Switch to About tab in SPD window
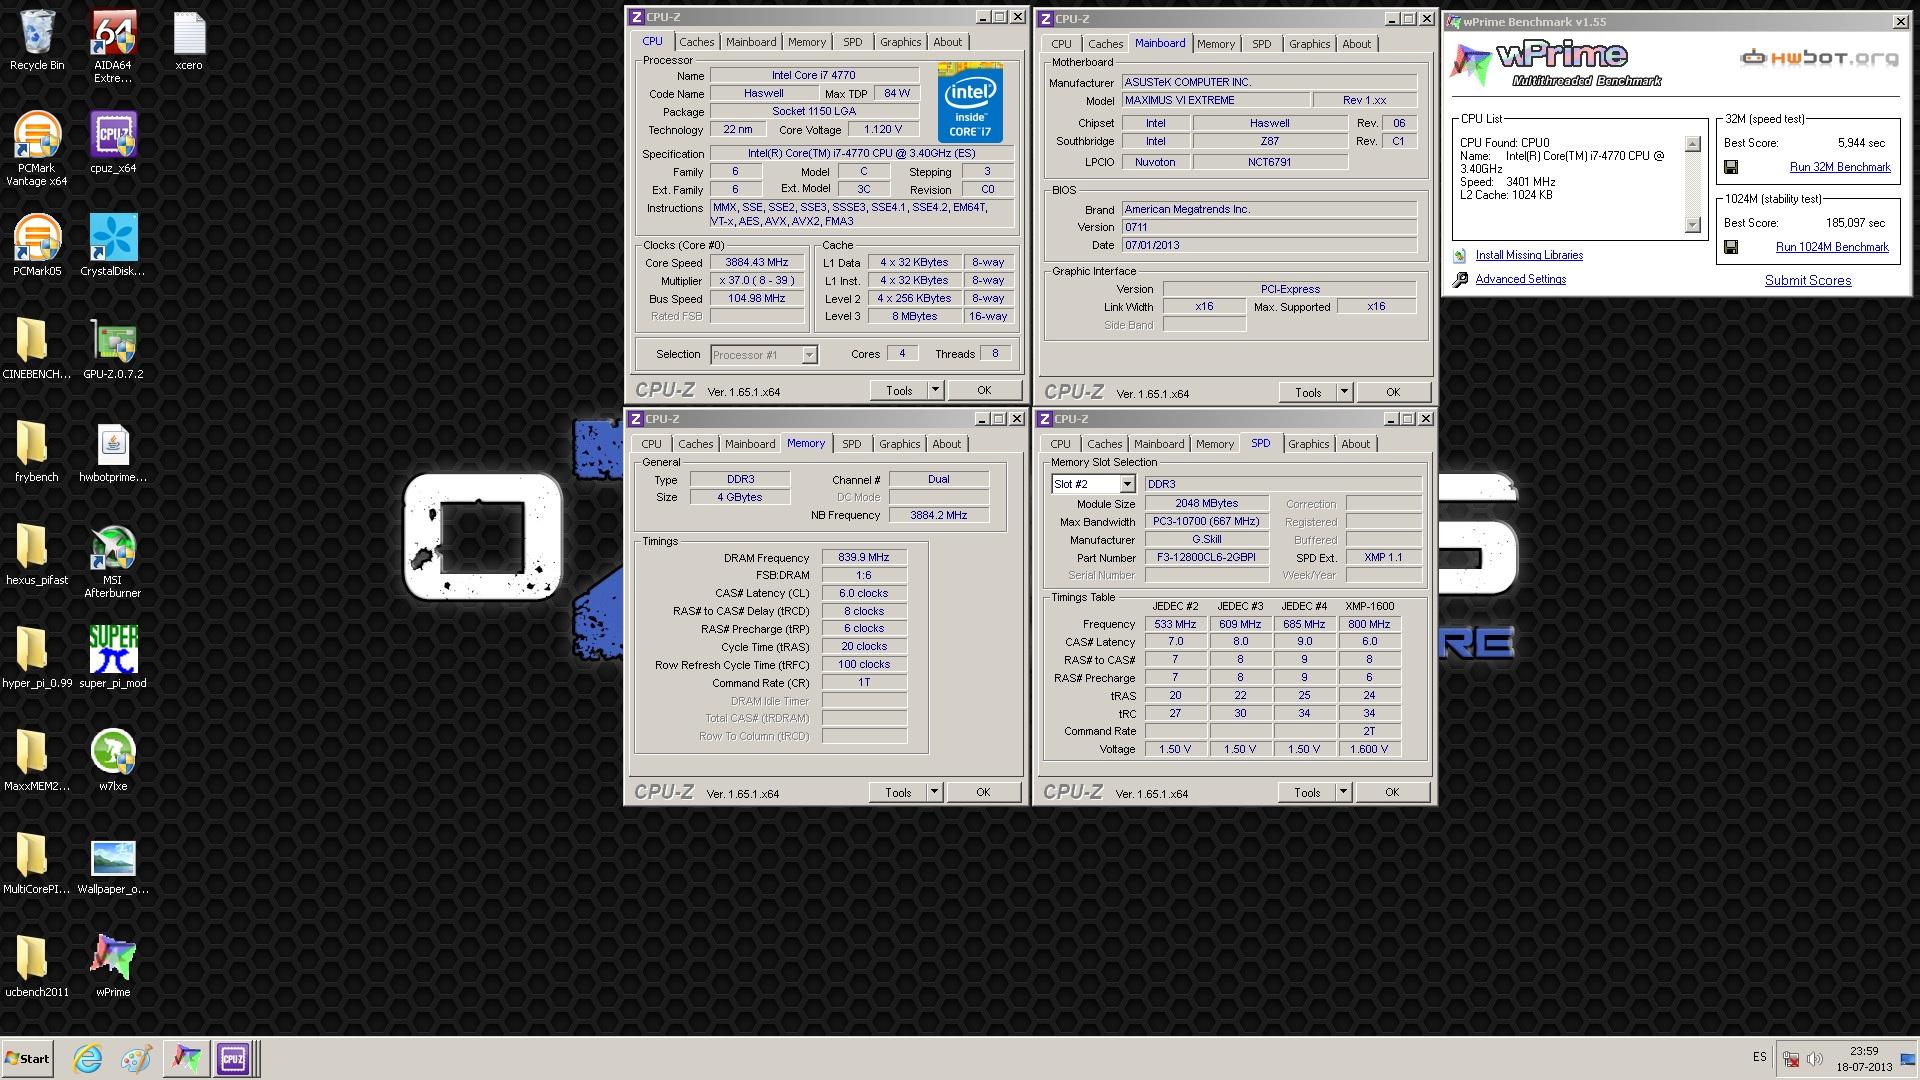Screen dimensions: 1920x1080 pyautogui.click(x=1355, y=444)
